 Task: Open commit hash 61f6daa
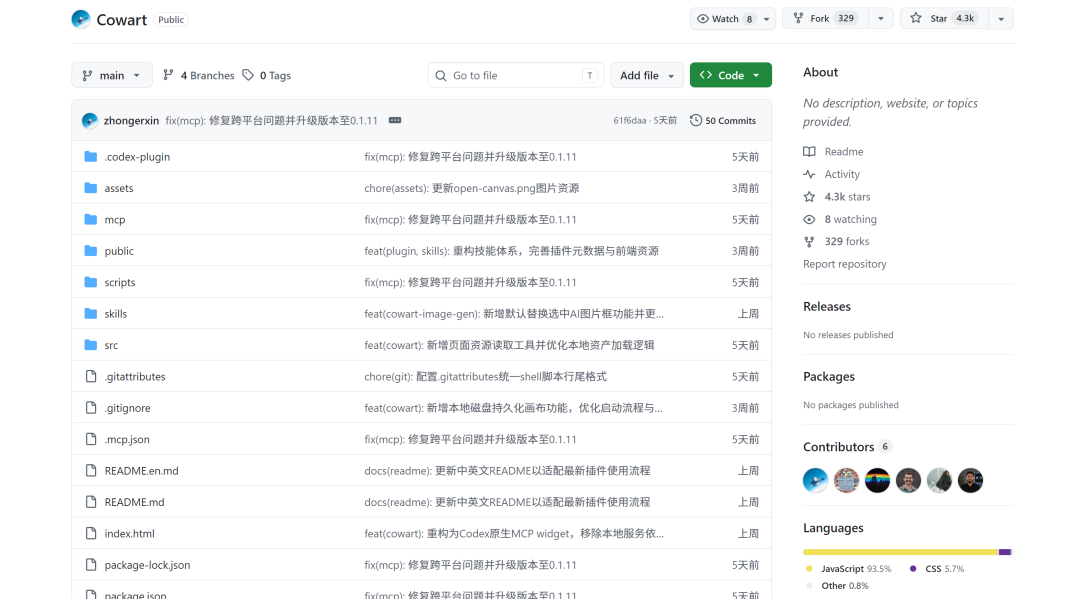[630, 120]
